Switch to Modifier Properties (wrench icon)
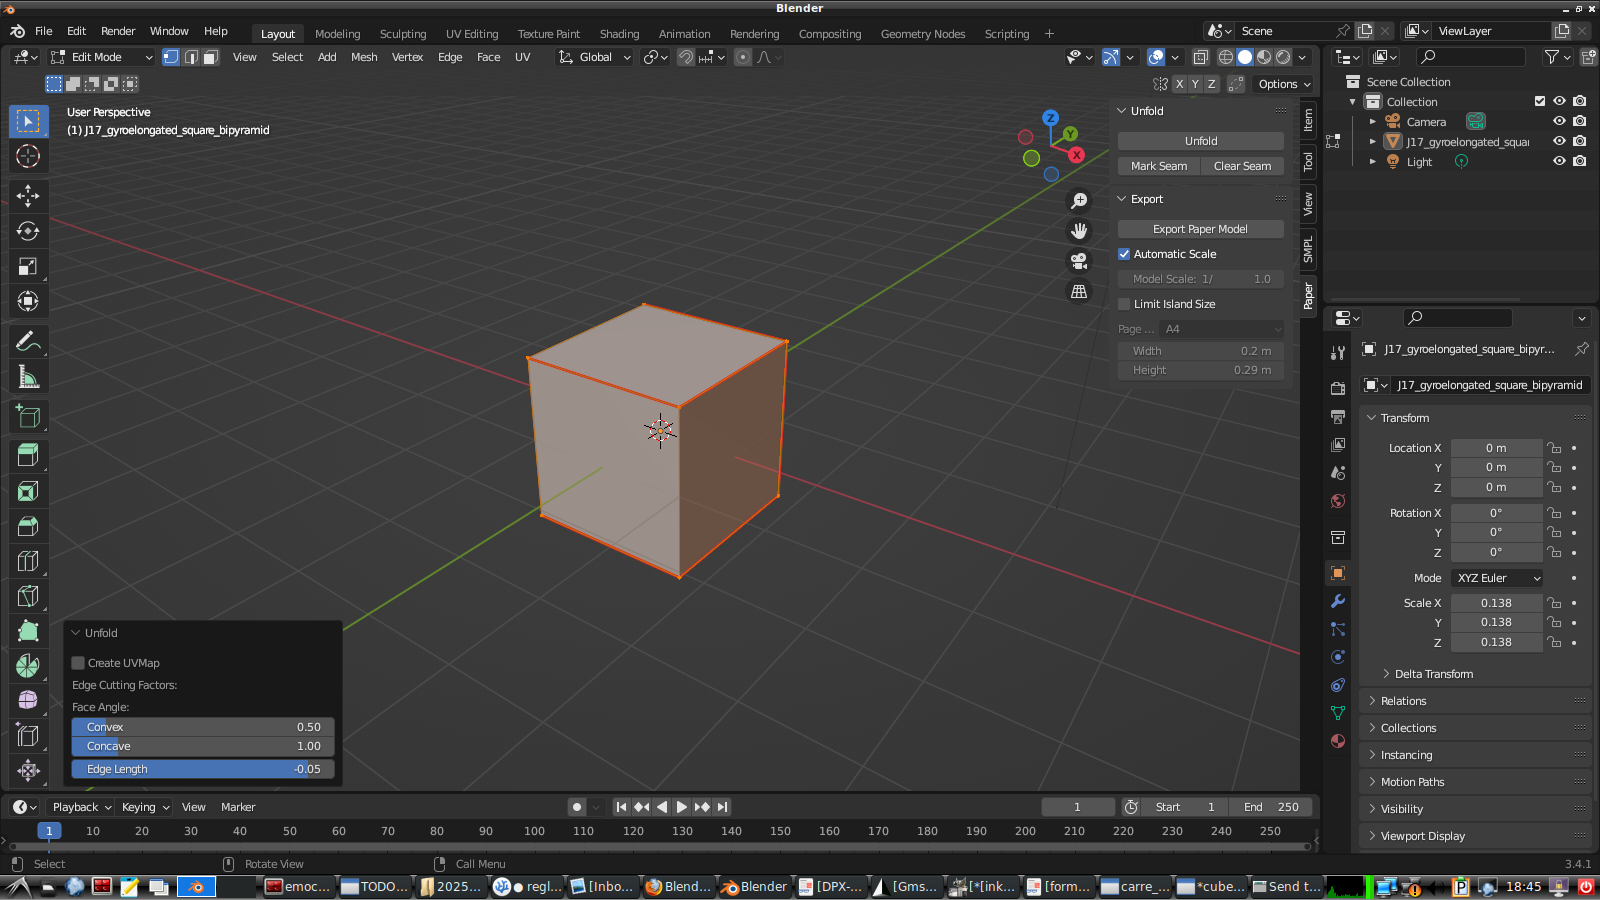This screenshot has height=900, width=1600. [x=1338, y=601]
